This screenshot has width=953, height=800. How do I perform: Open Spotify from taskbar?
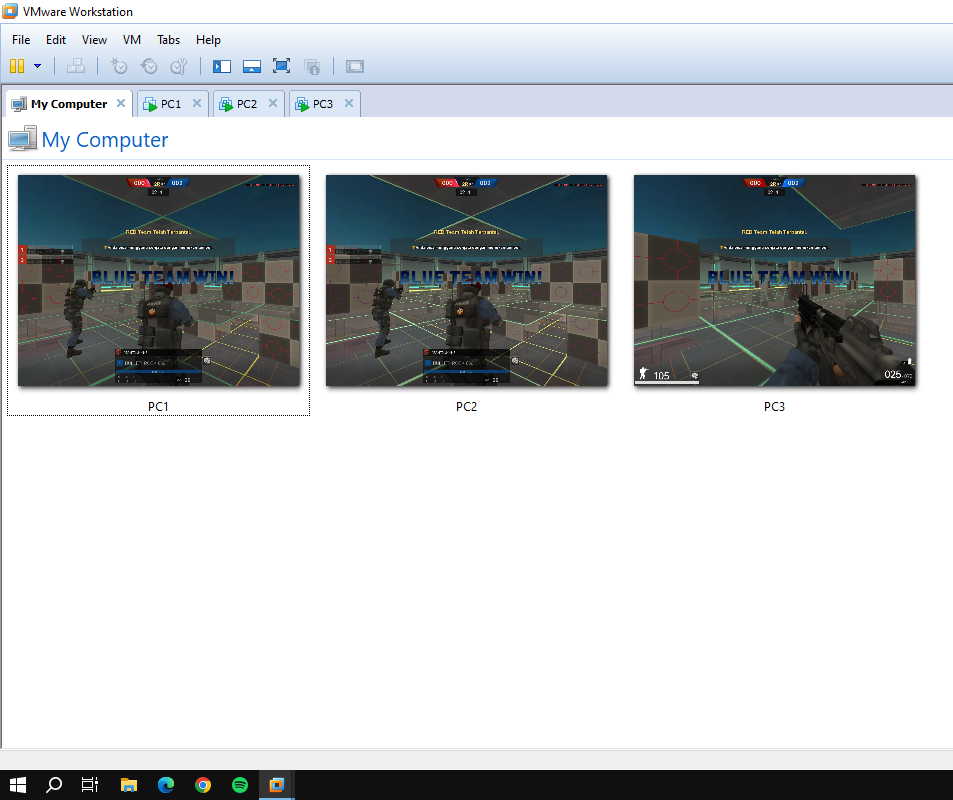click(x=240, y=785)
